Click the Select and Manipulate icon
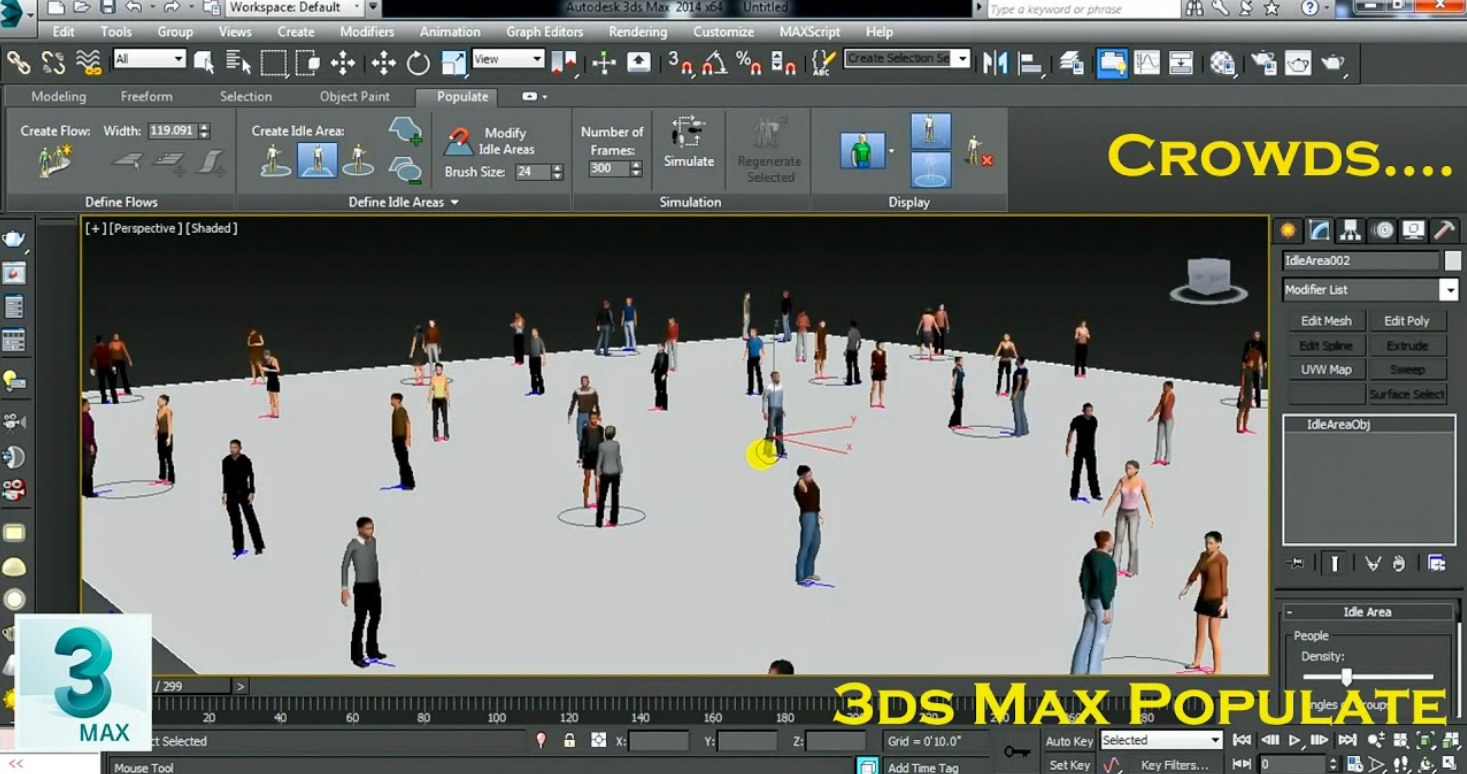Screen dimensions: 1467x774 tap(604, 63)
